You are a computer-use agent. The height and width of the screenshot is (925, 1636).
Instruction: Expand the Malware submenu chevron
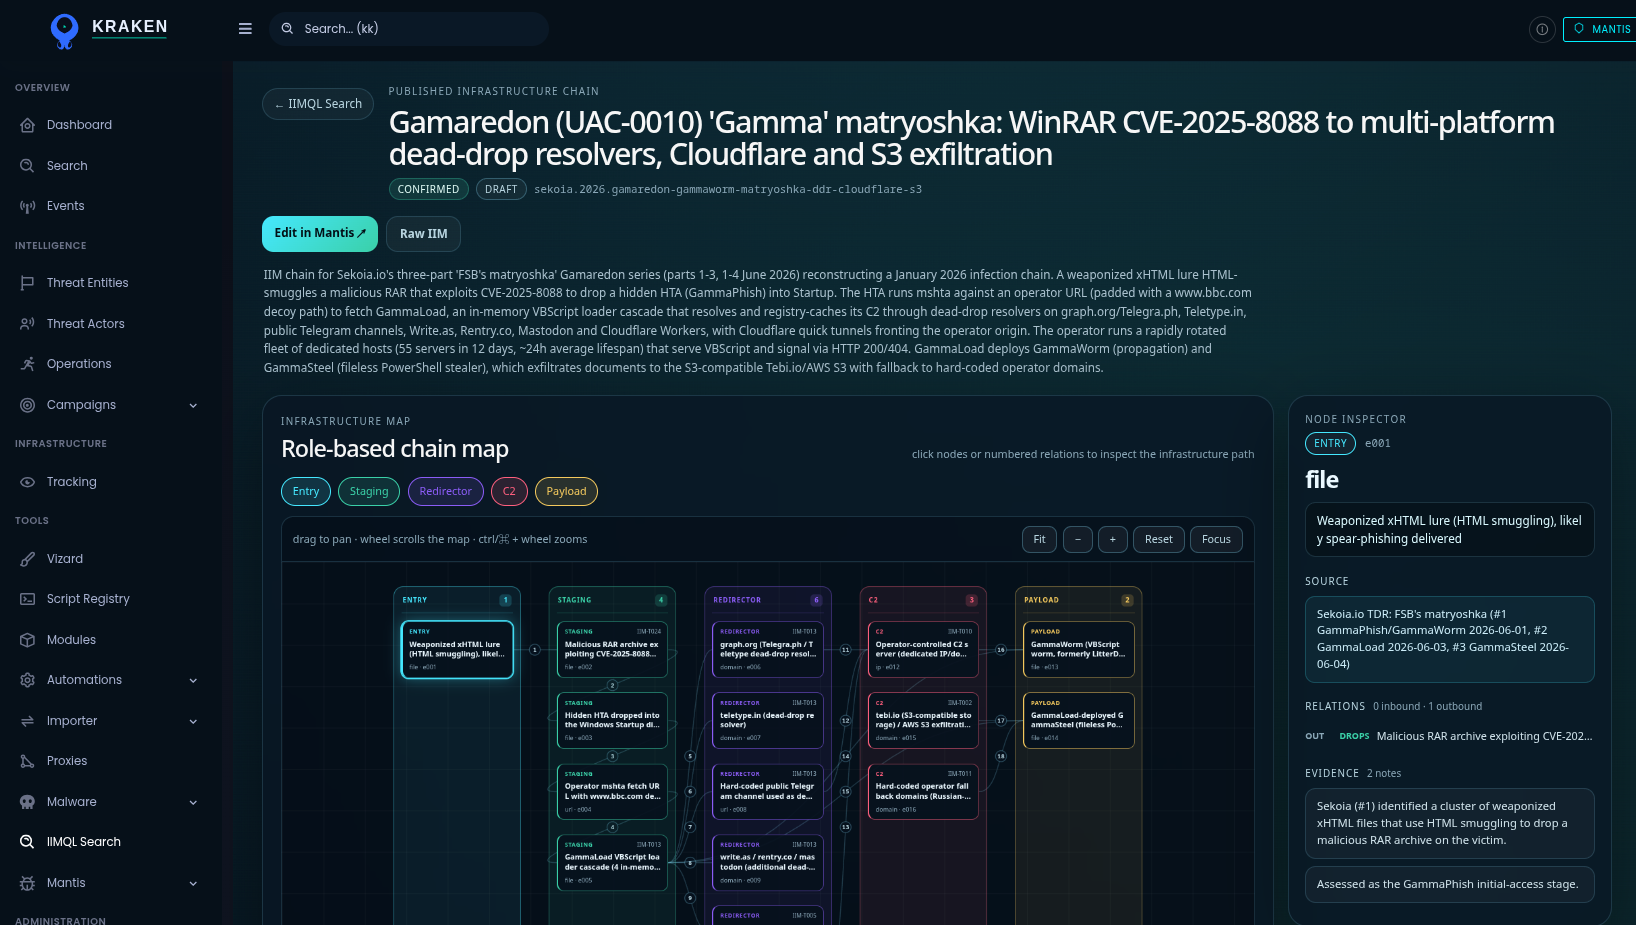click(193, 802)
